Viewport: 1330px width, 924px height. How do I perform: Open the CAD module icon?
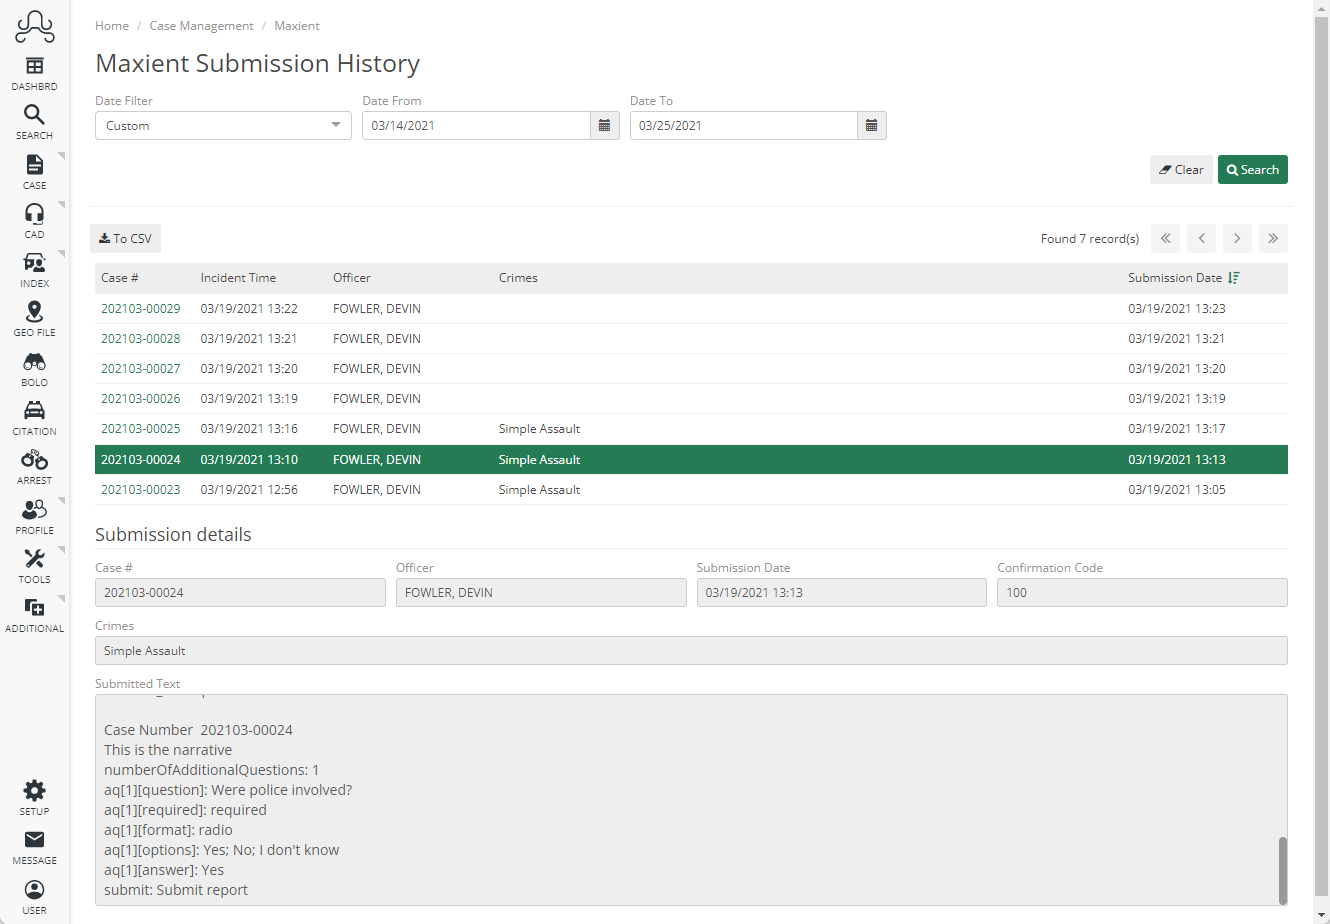34,215
